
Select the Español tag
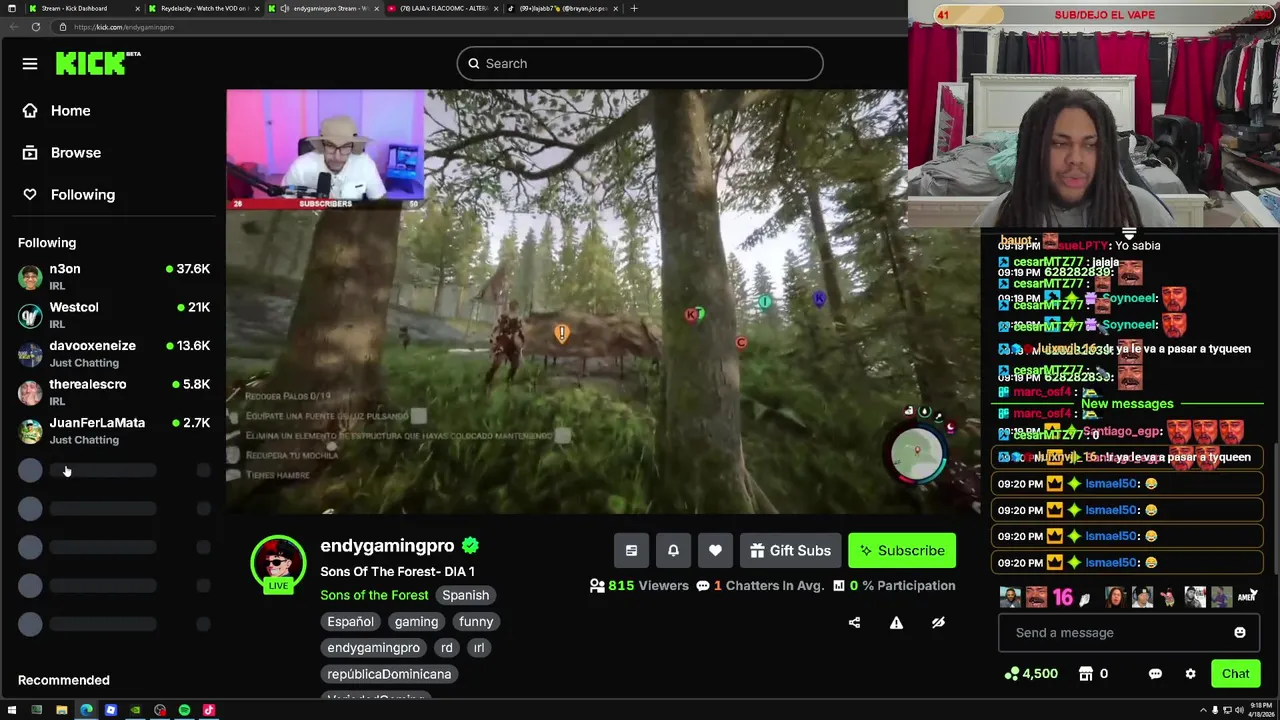(x=350, y=622)
